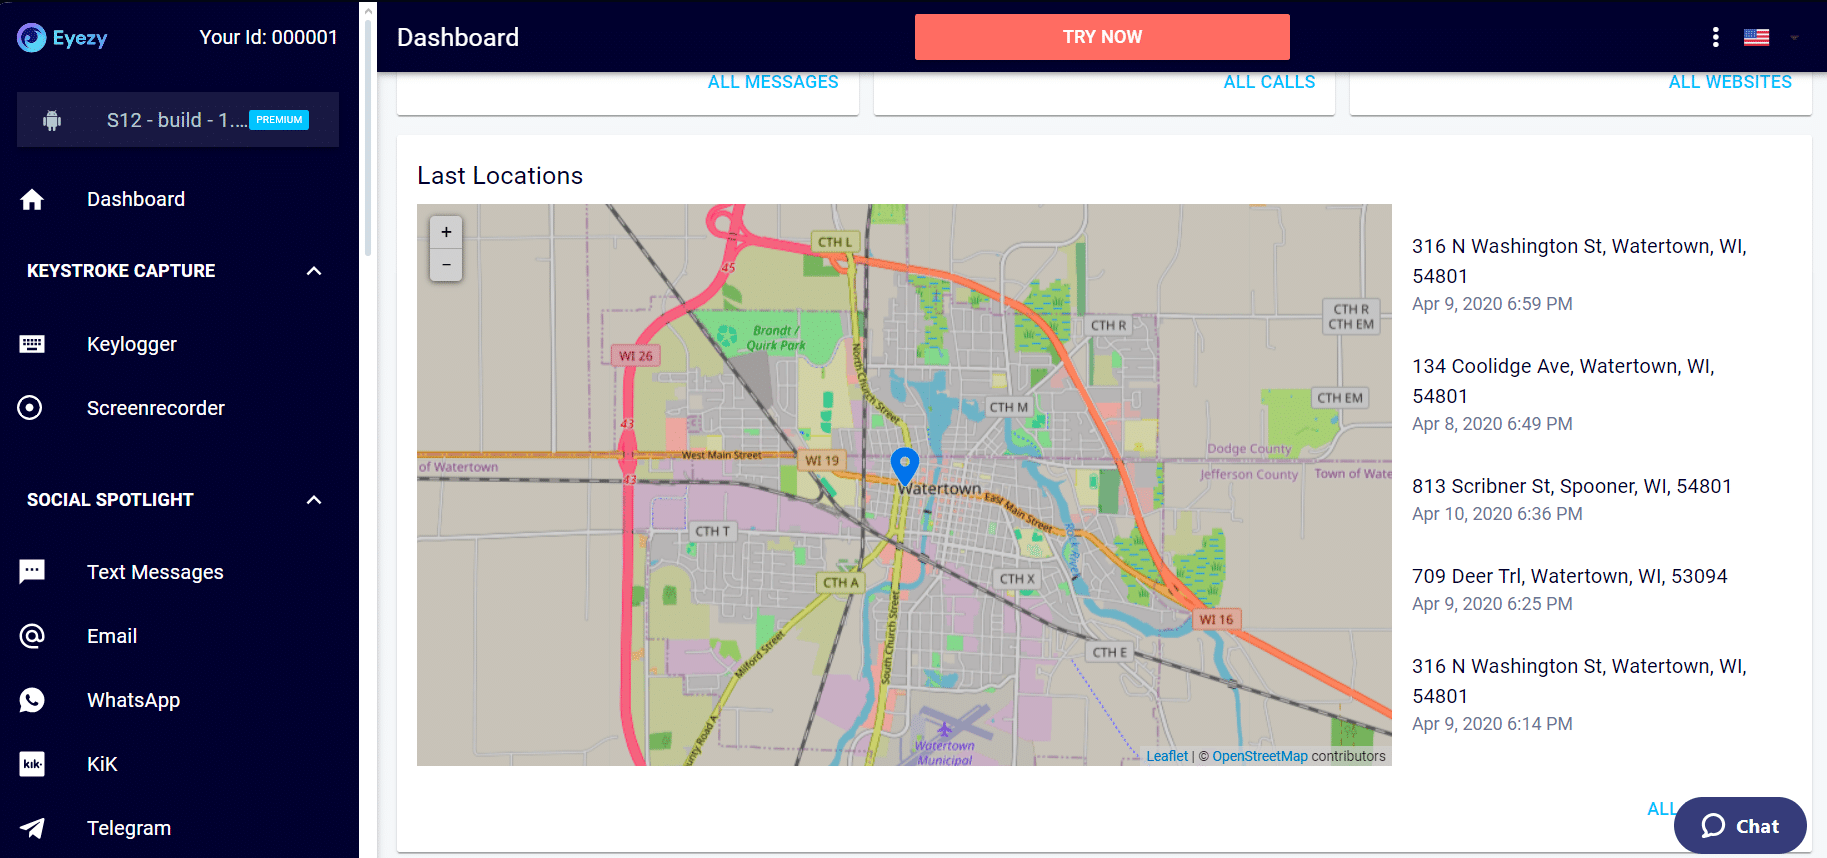
Task: Click the Leaflet attribution link
Action: coord(1167,756)
